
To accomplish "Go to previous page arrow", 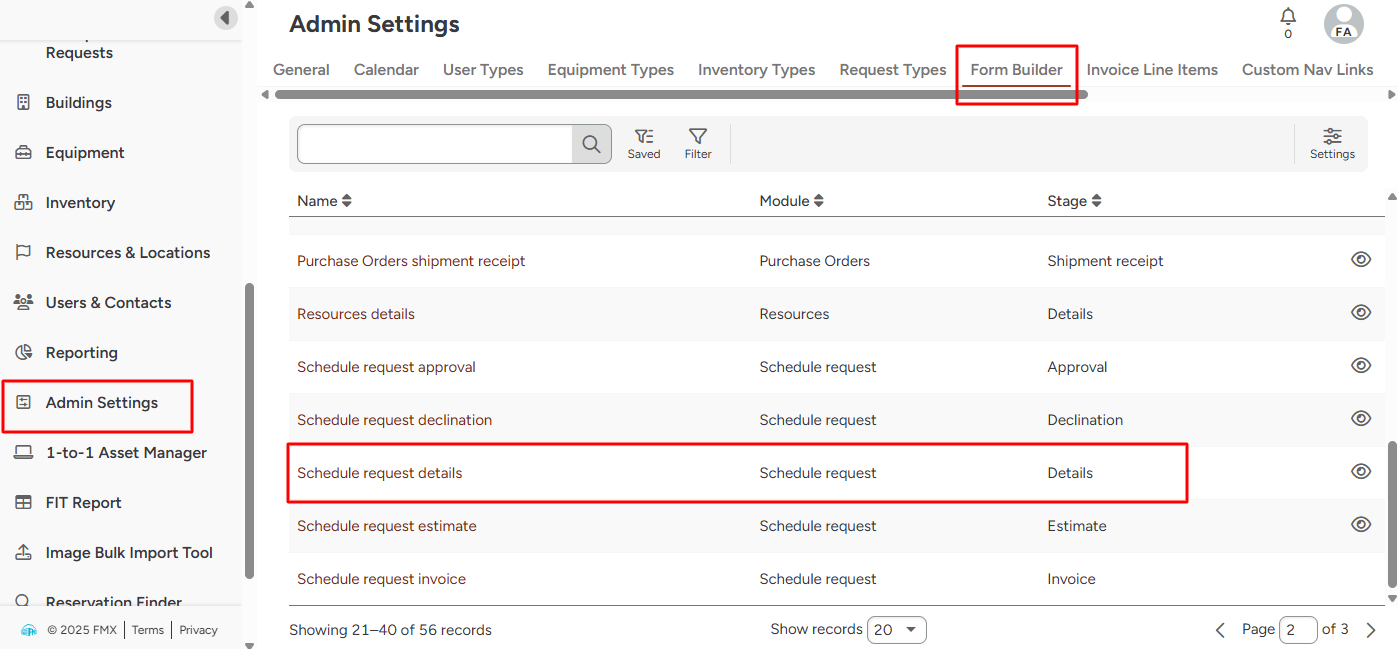I will pyautogui.click(x=1220, y=630).
